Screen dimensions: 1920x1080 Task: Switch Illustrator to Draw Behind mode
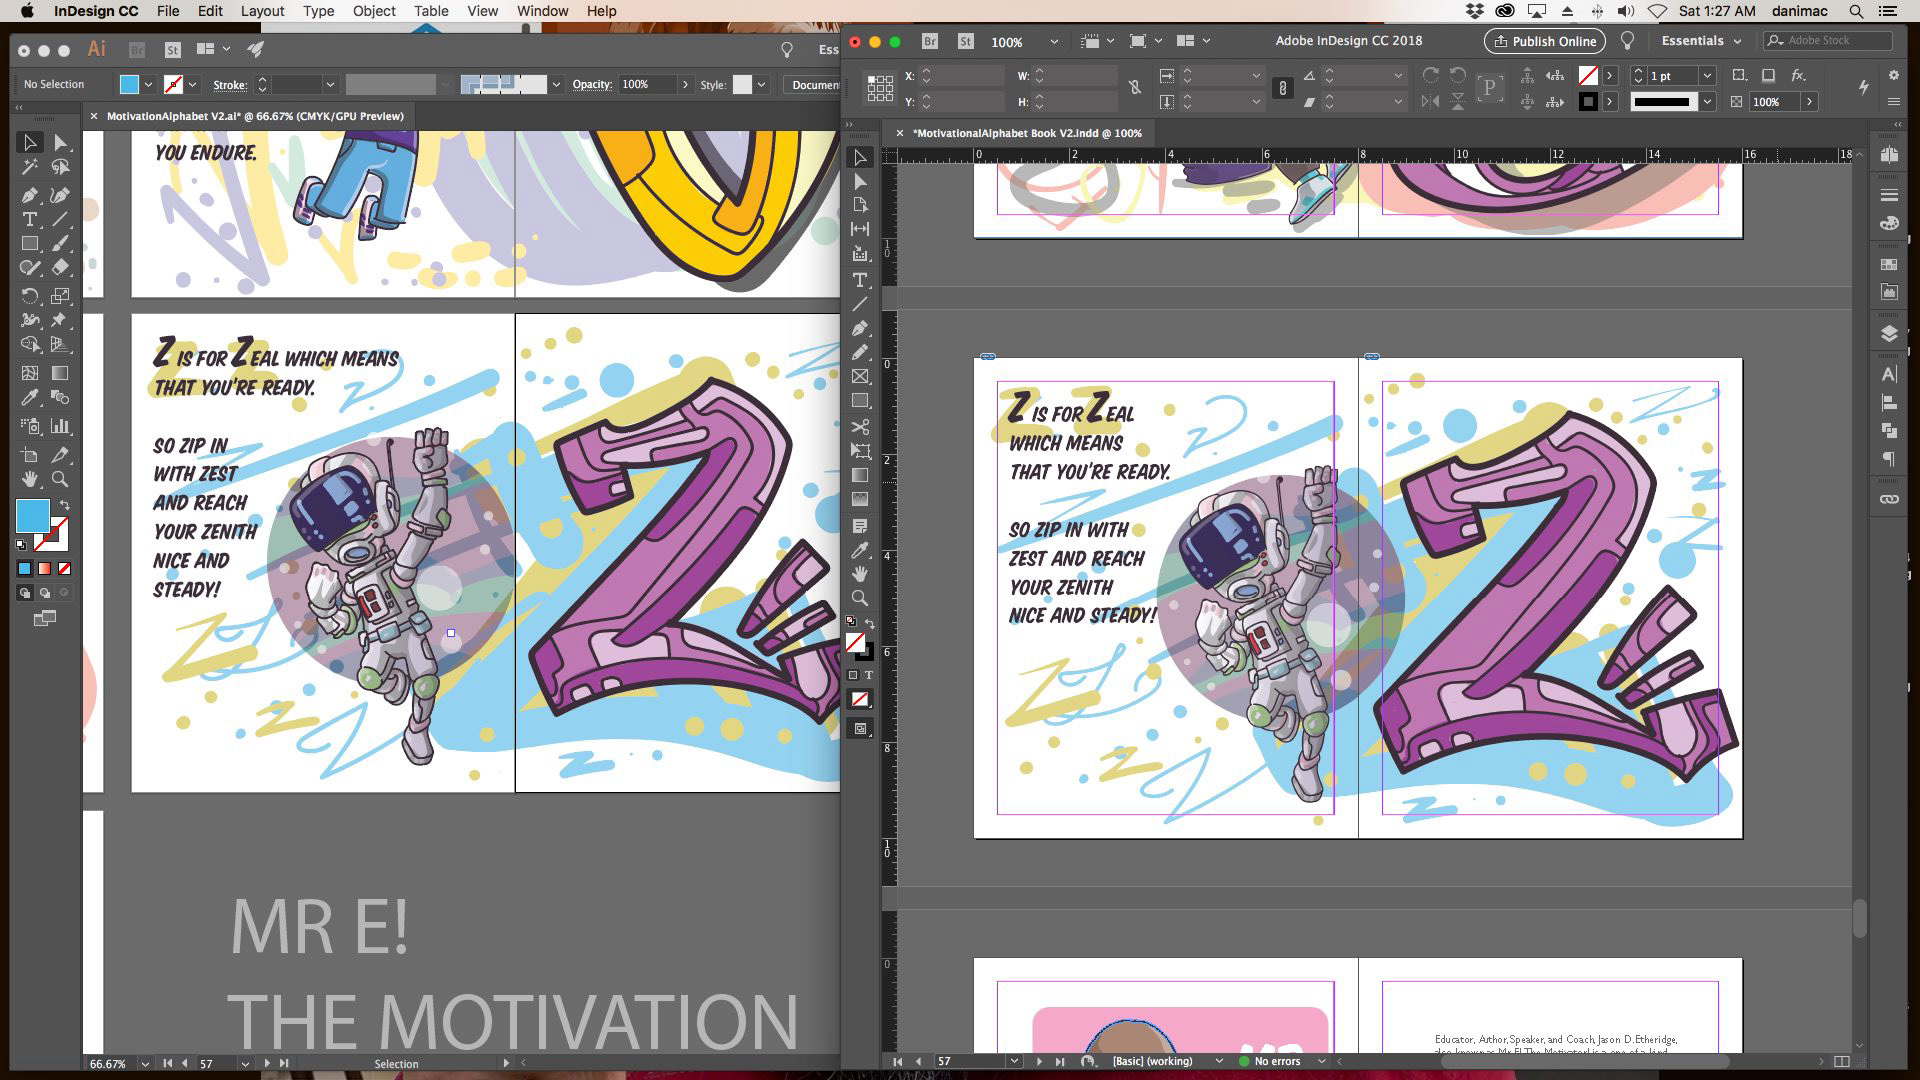pyautogui.click(x=45, y=593)
